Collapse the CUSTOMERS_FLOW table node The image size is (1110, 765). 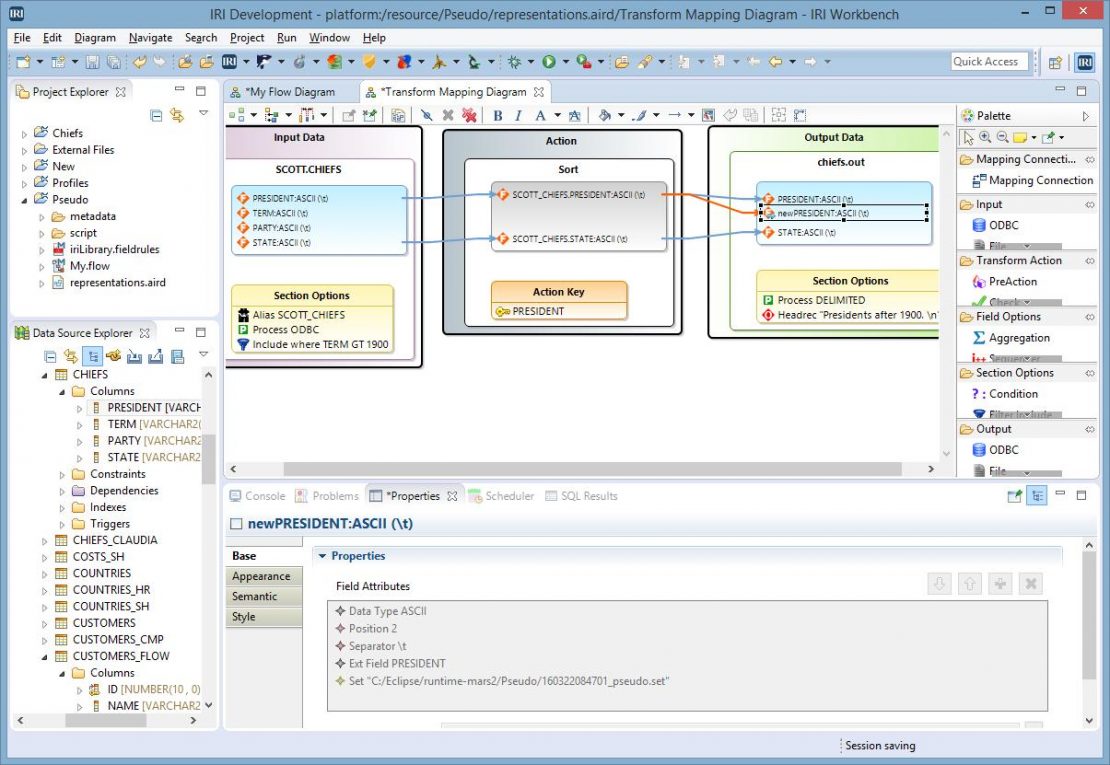pos(45,657)
